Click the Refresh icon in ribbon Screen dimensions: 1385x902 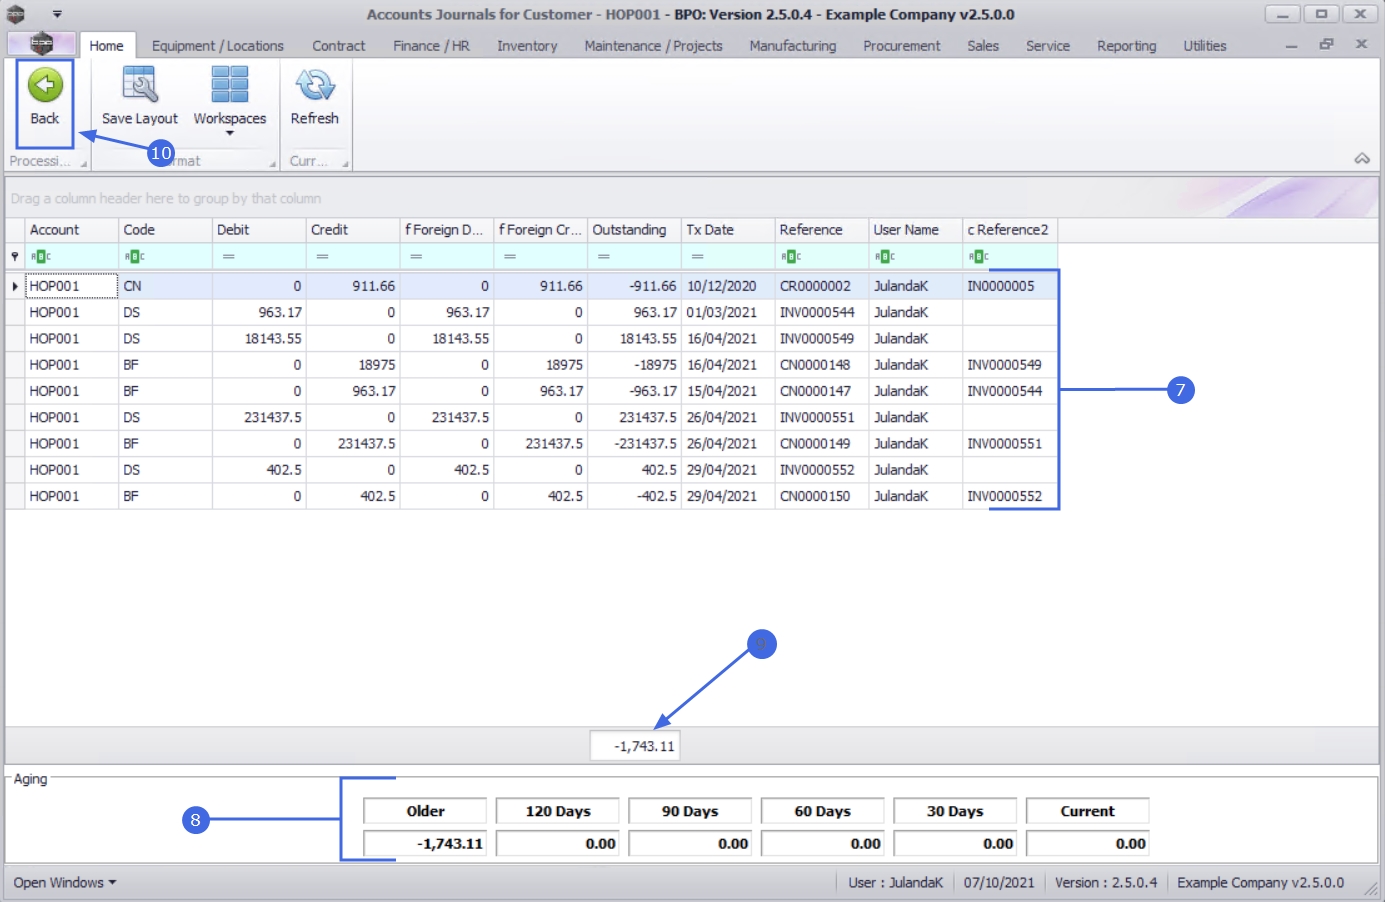(x=314, y=86)
